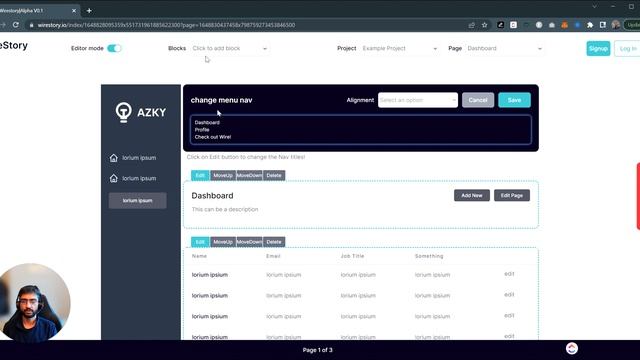The height and width of the screenshot is (360, 640).
Task: Click MoveUp above the table block
Action: coord(223,242)
